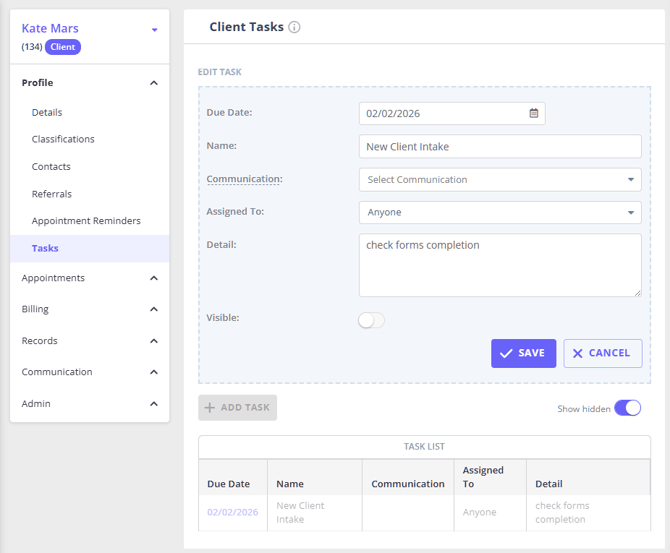Expand the Appointments section
Viewport: 670px width, 553px height.
pos(153,278)
